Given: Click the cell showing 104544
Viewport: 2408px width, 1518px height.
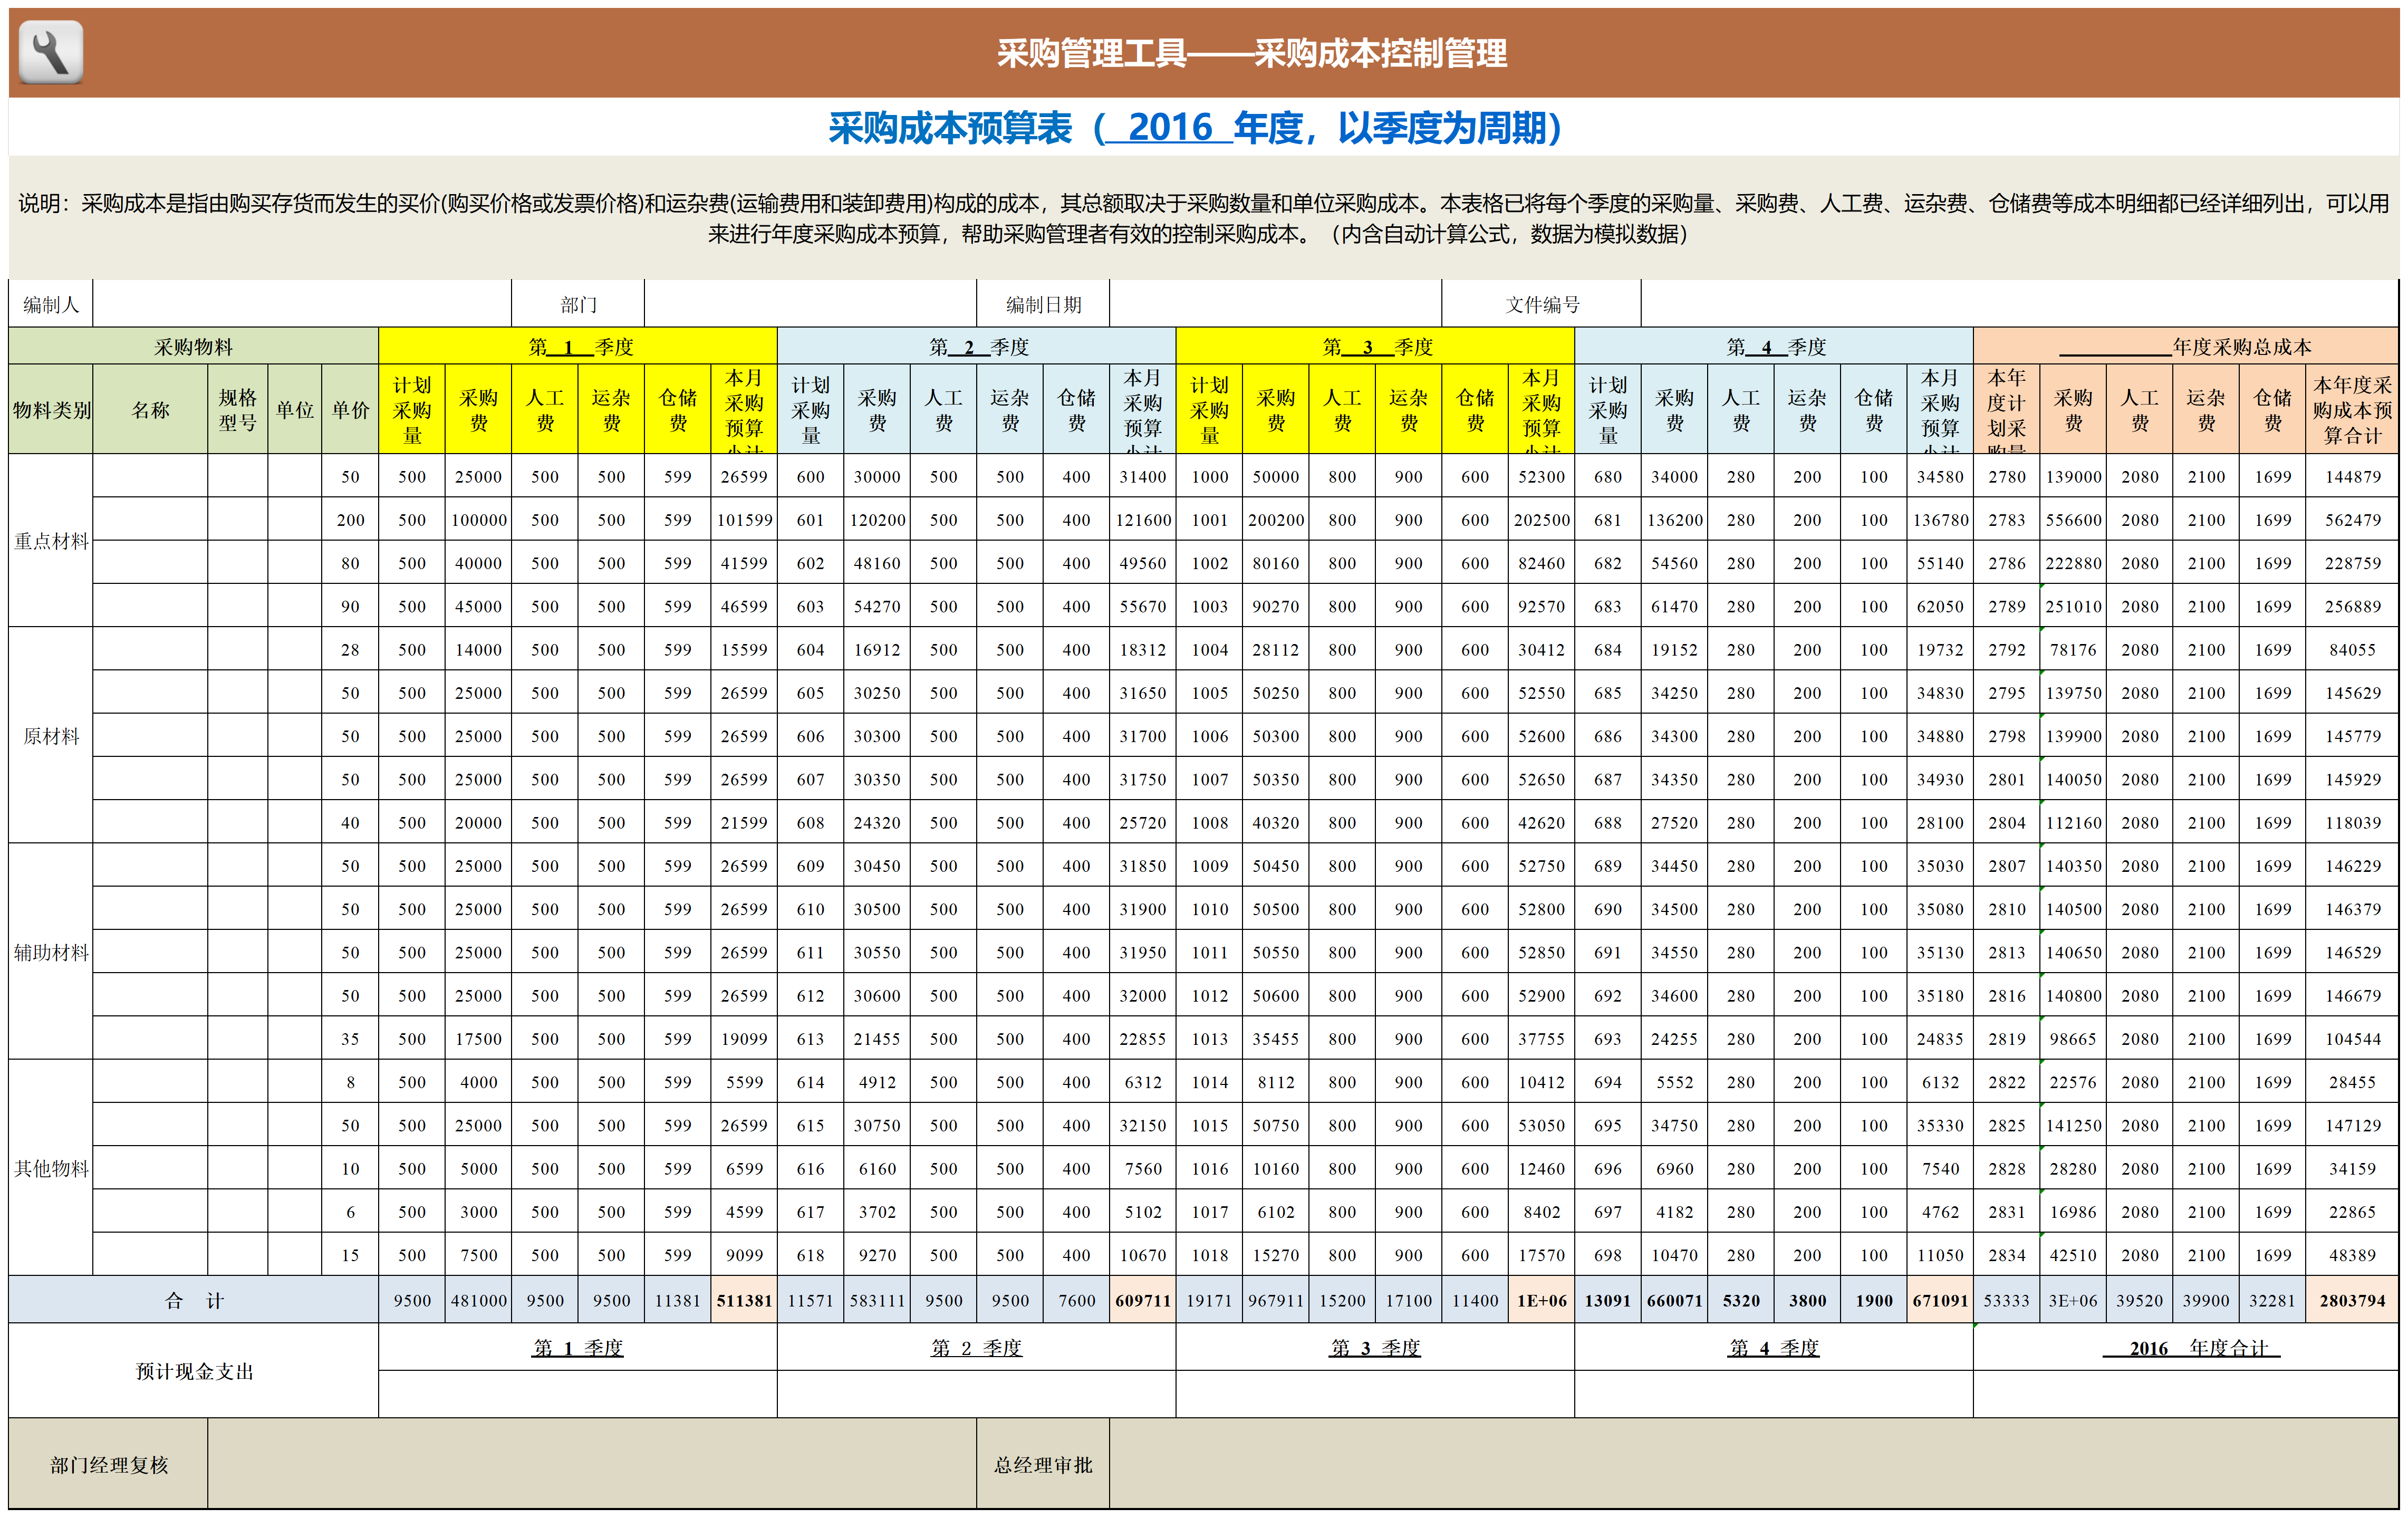Looking at the screenshot, I should 2352,1038.
